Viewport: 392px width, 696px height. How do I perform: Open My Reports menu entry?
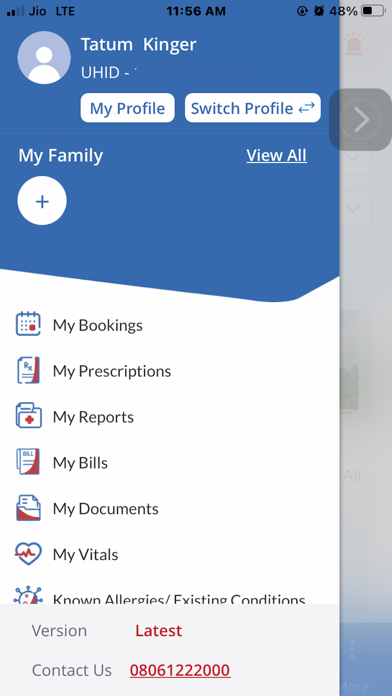point(93,417)
